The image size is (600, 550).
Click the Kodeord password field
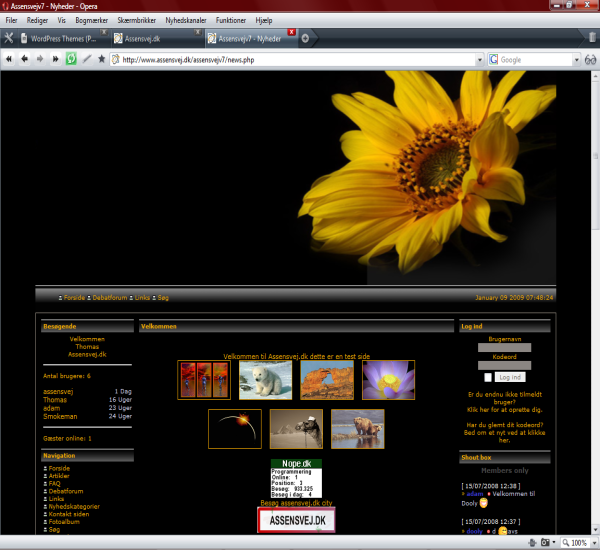(x=504, y=365)
